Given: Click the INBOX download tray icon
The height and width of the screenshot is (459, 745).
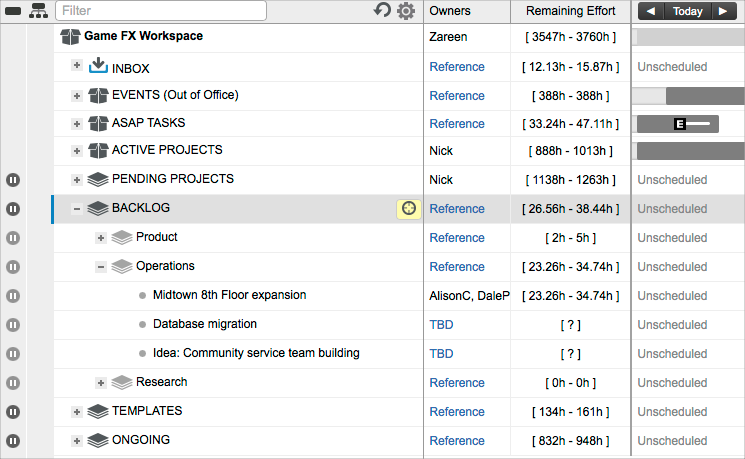Looking at the screenshot, I should (x=98, y=66).
